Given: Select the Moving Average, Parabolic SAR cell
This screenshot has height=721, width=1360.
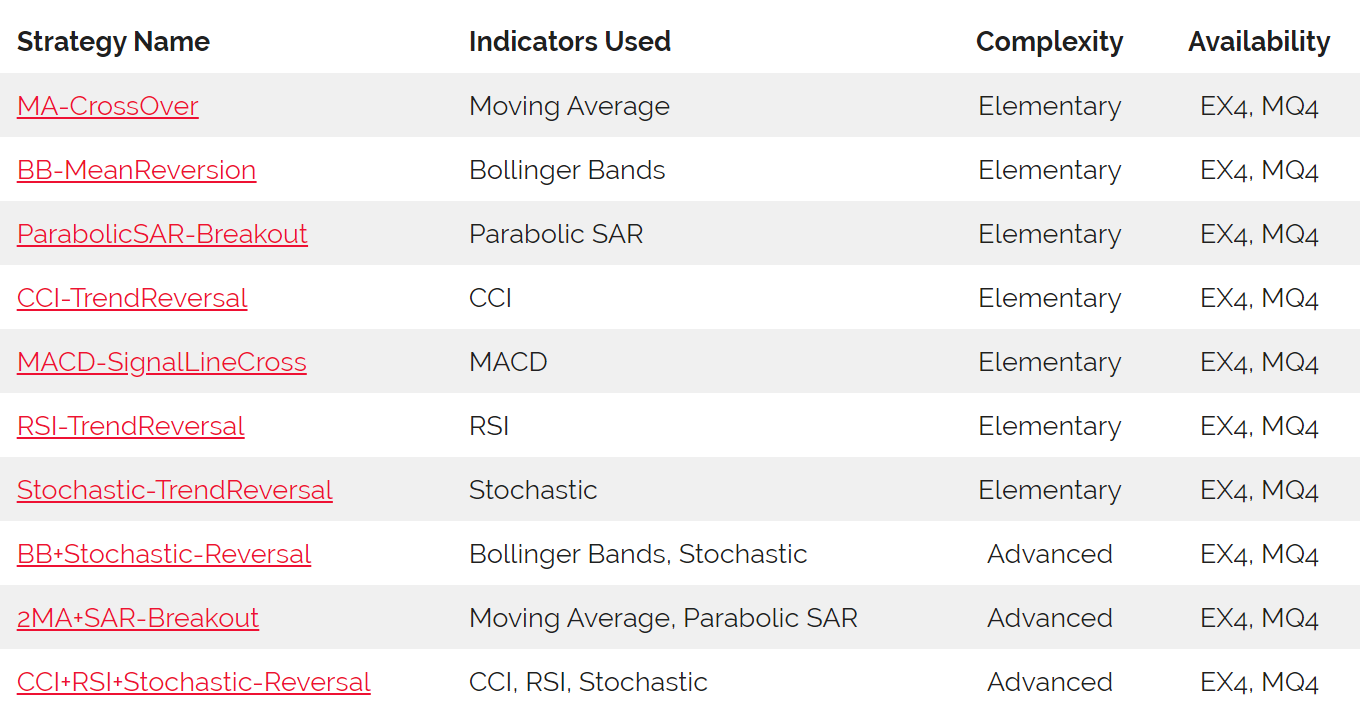Looking at the screenshot, I should point(663,618).
